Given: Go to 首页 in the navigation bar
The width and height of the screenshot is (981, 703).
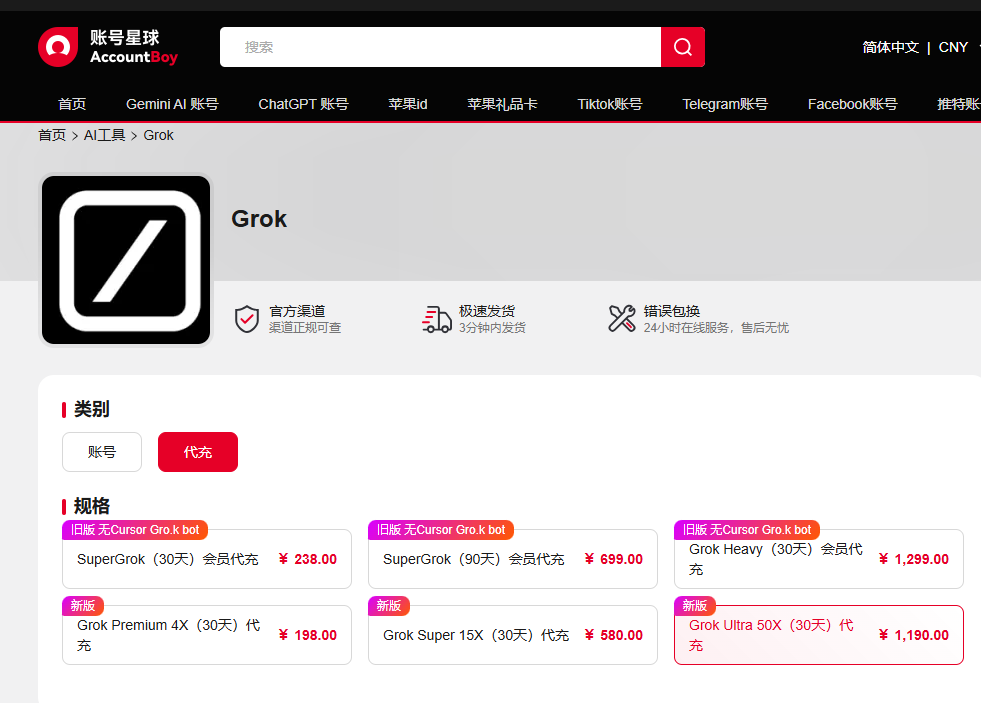Looking at the screenshot, I should pos(72,104).
